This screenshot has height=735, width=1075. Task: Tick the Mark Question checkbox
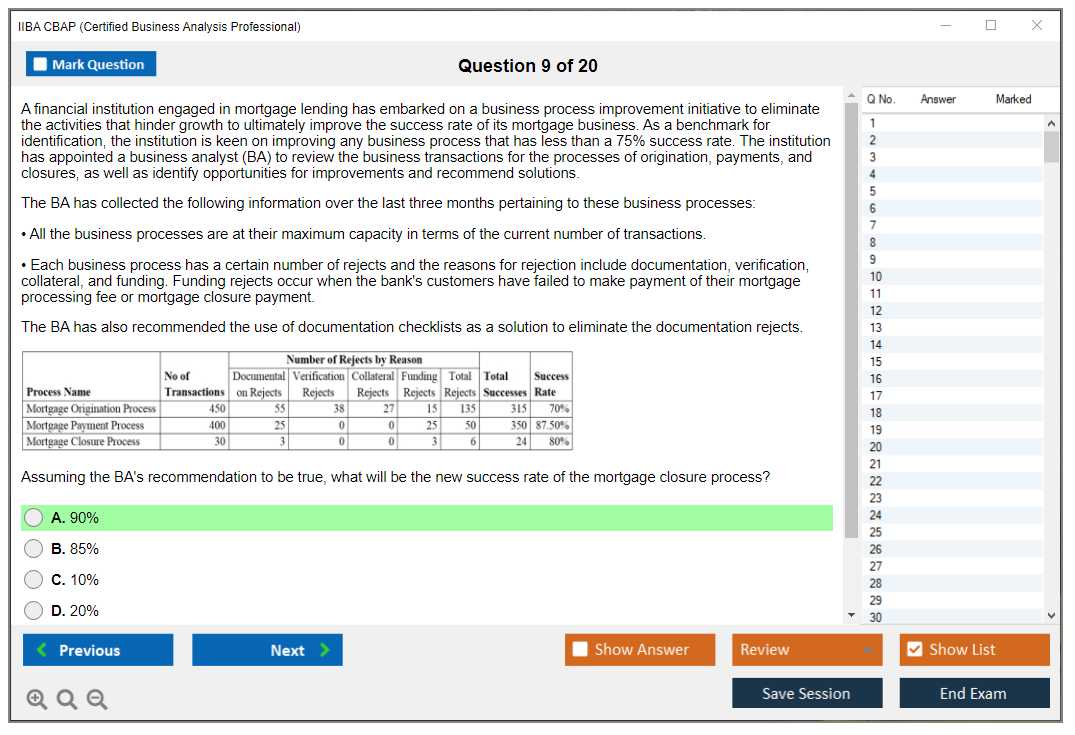click(x=41, y=64)
